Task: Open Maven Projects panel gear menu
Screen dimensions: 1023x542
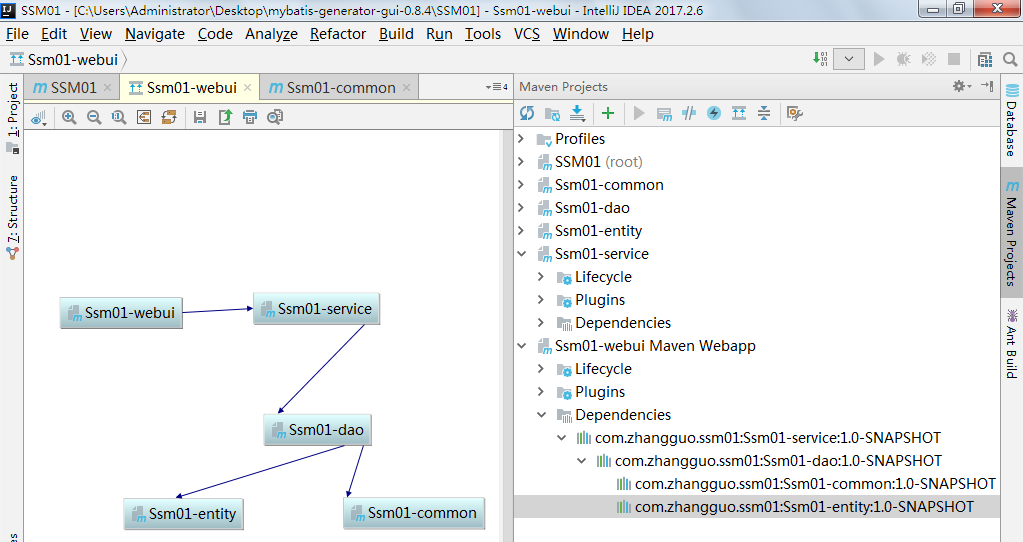Action: pyautogui.click(x=962, y=86)
